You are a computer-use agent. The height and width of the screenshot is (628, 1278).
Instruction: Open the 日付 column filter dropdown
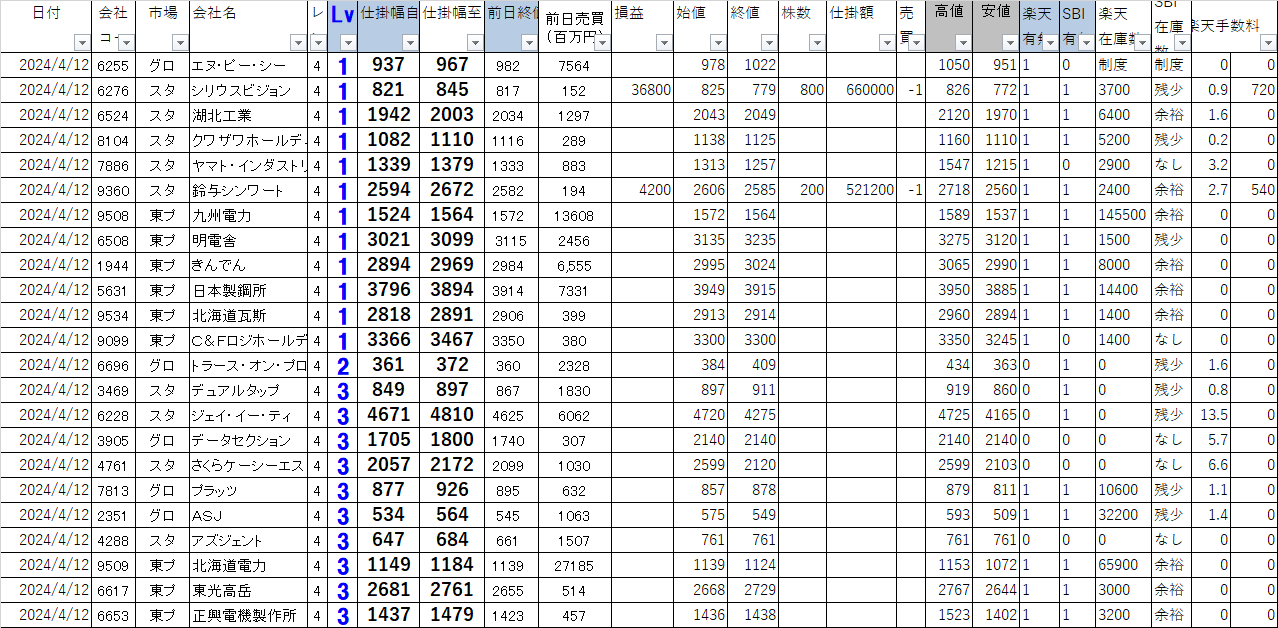[x=82, y=43]
